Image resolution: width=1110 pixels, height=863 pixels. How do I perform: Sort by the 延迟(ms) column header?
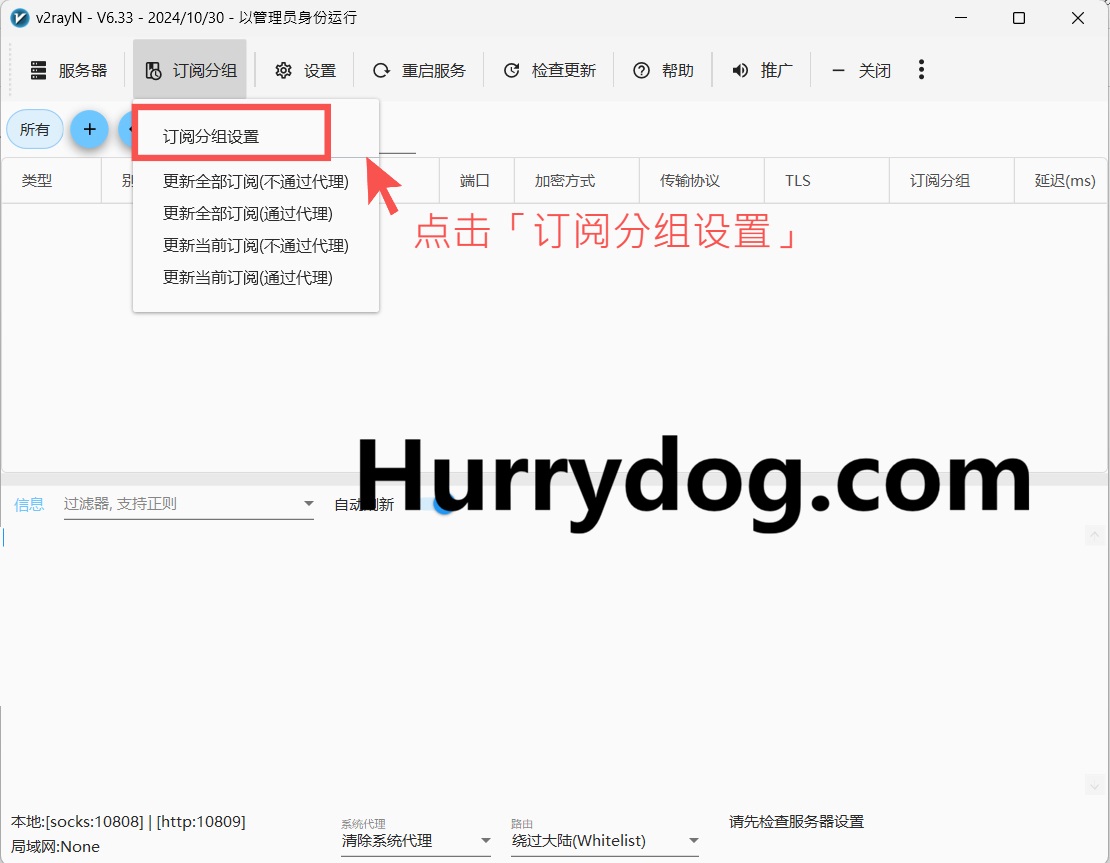pos(1064,181)
